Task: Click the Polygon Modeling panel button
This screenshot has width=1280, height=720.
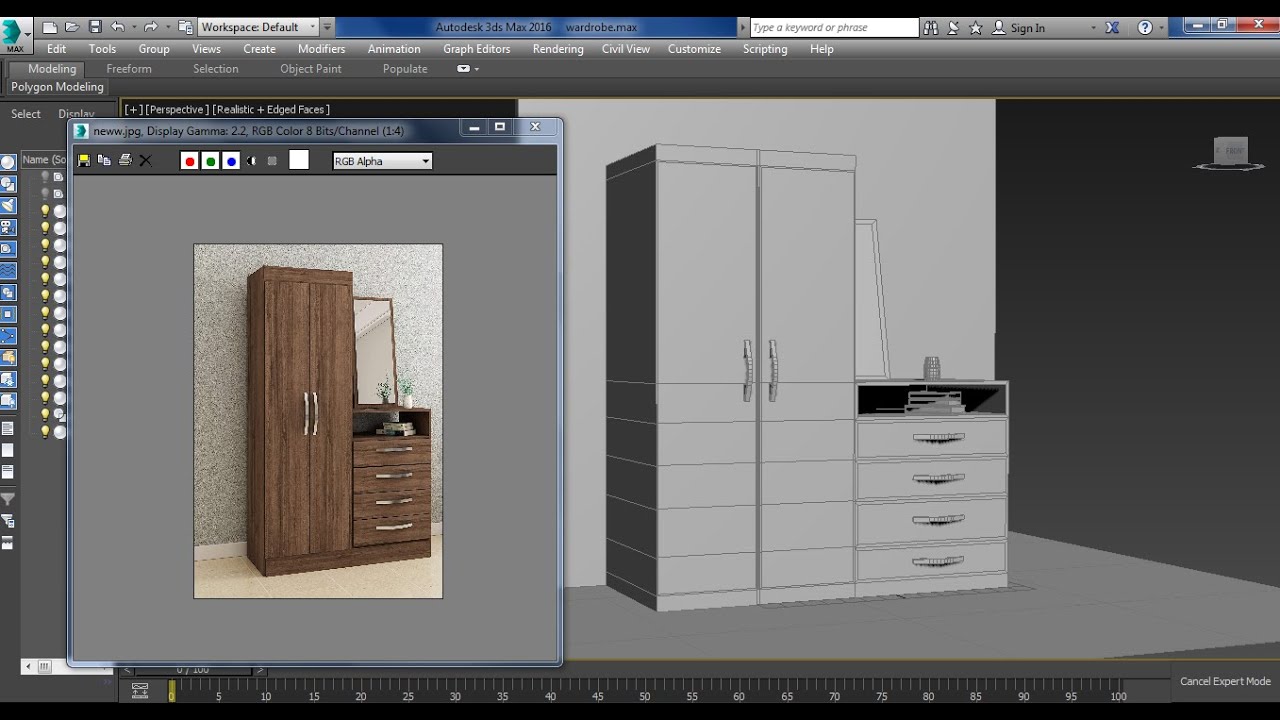Action: [x=57, y=87]
